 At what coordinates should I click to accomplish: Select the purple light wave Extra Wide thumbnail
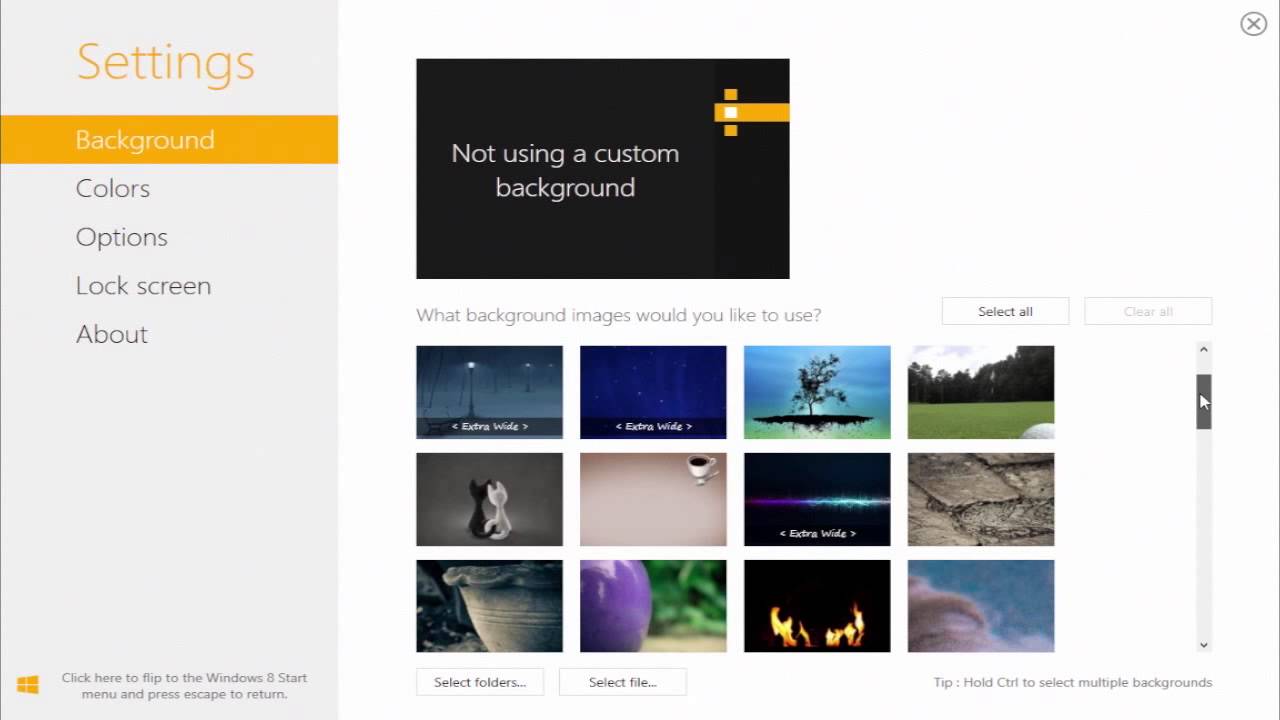[x=817, y=499]
